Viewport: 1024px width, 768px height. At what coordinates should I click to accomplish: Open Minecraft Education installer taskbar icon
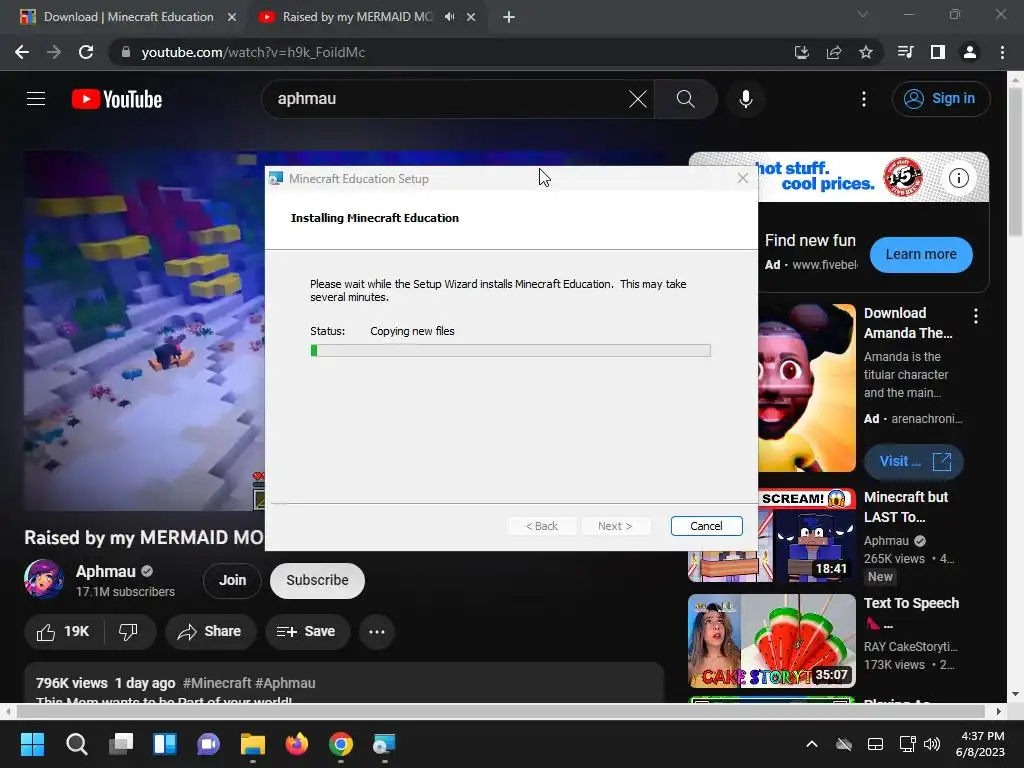coord(384,744)
